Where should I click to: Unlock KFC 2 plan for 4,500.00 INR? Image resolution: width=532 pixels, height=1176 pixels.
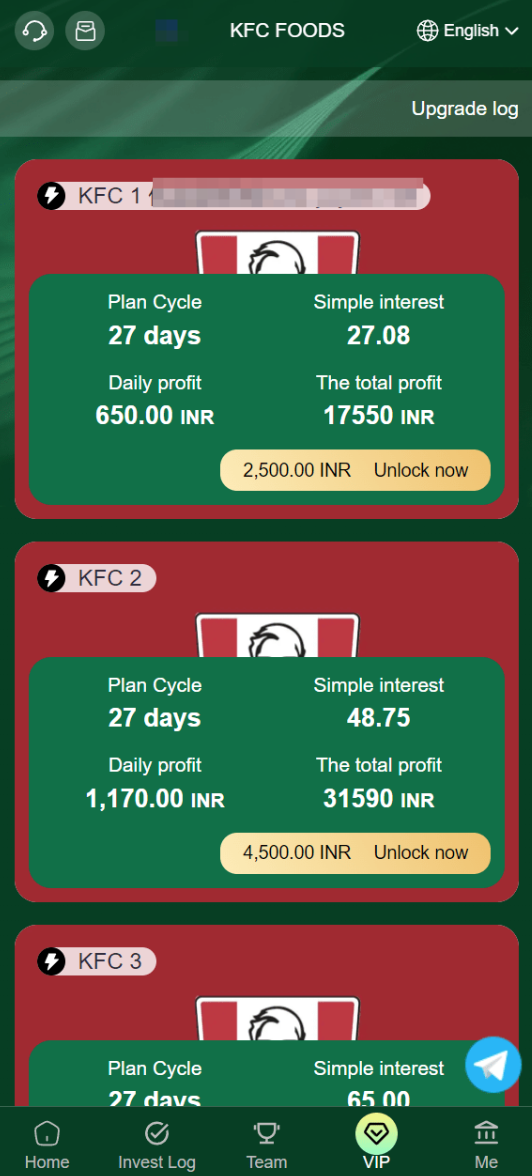[355, 853]
